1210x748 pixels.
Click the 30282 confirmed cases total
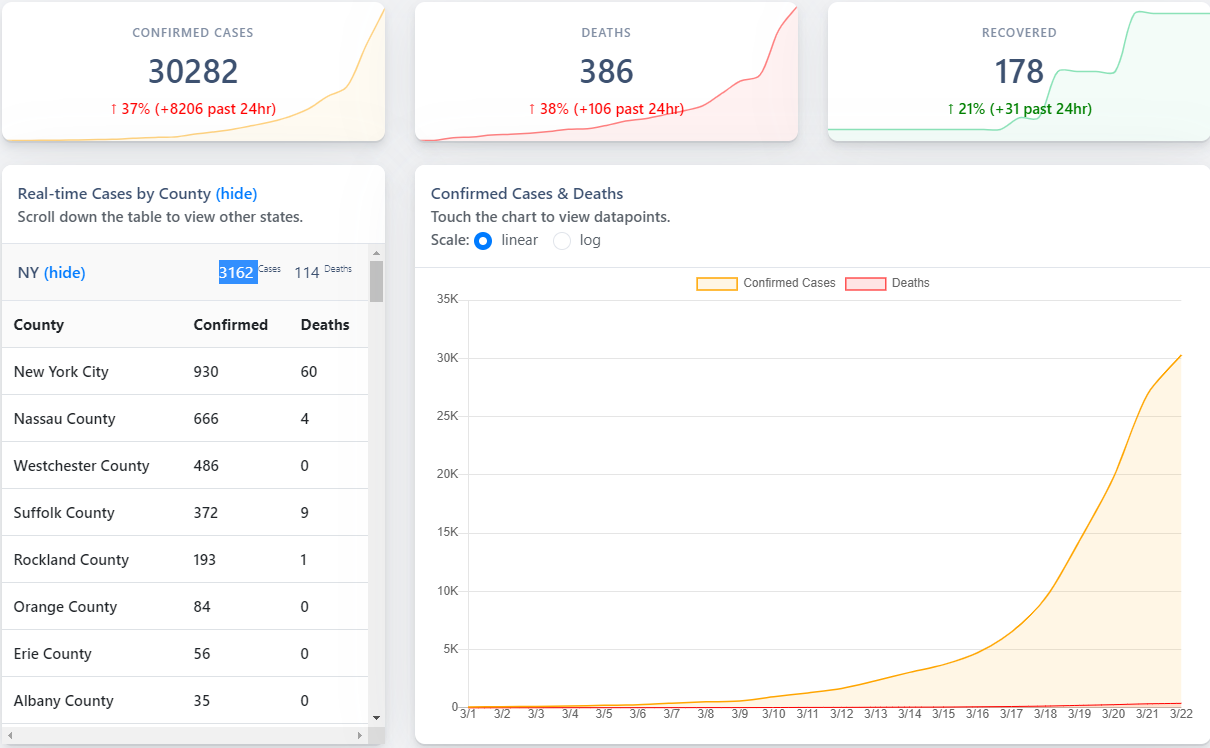(193, 71)
